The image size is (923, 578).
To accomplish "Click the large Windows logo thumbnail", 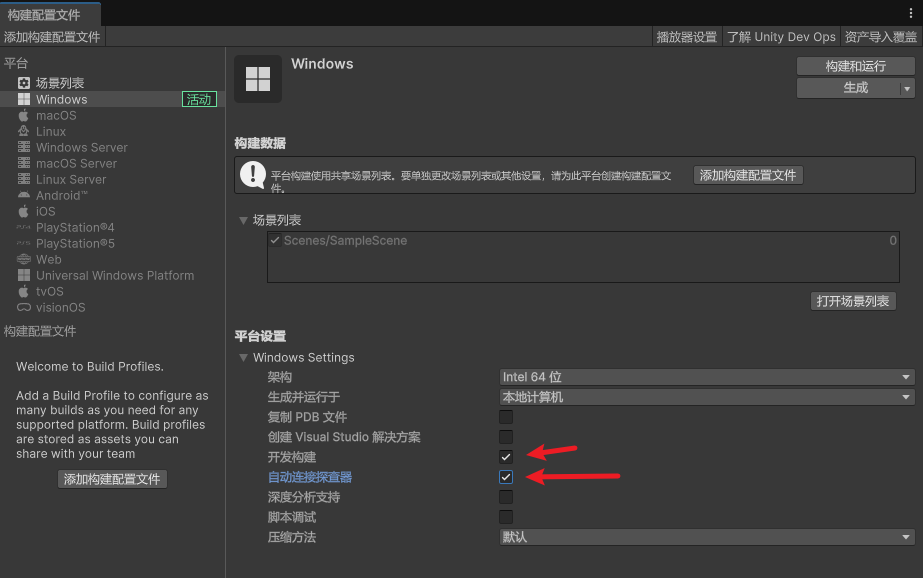I will click(x=258, y=79).
